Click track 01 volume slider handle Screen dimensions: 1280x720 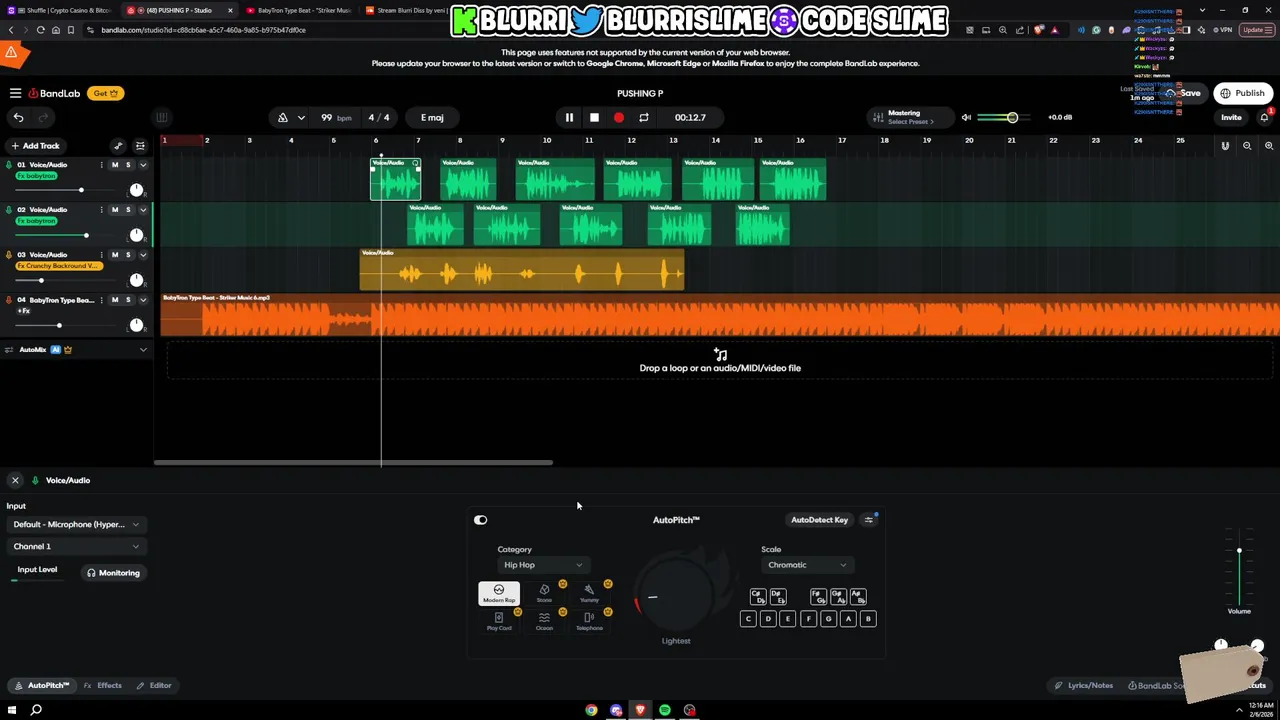(81, 190)
